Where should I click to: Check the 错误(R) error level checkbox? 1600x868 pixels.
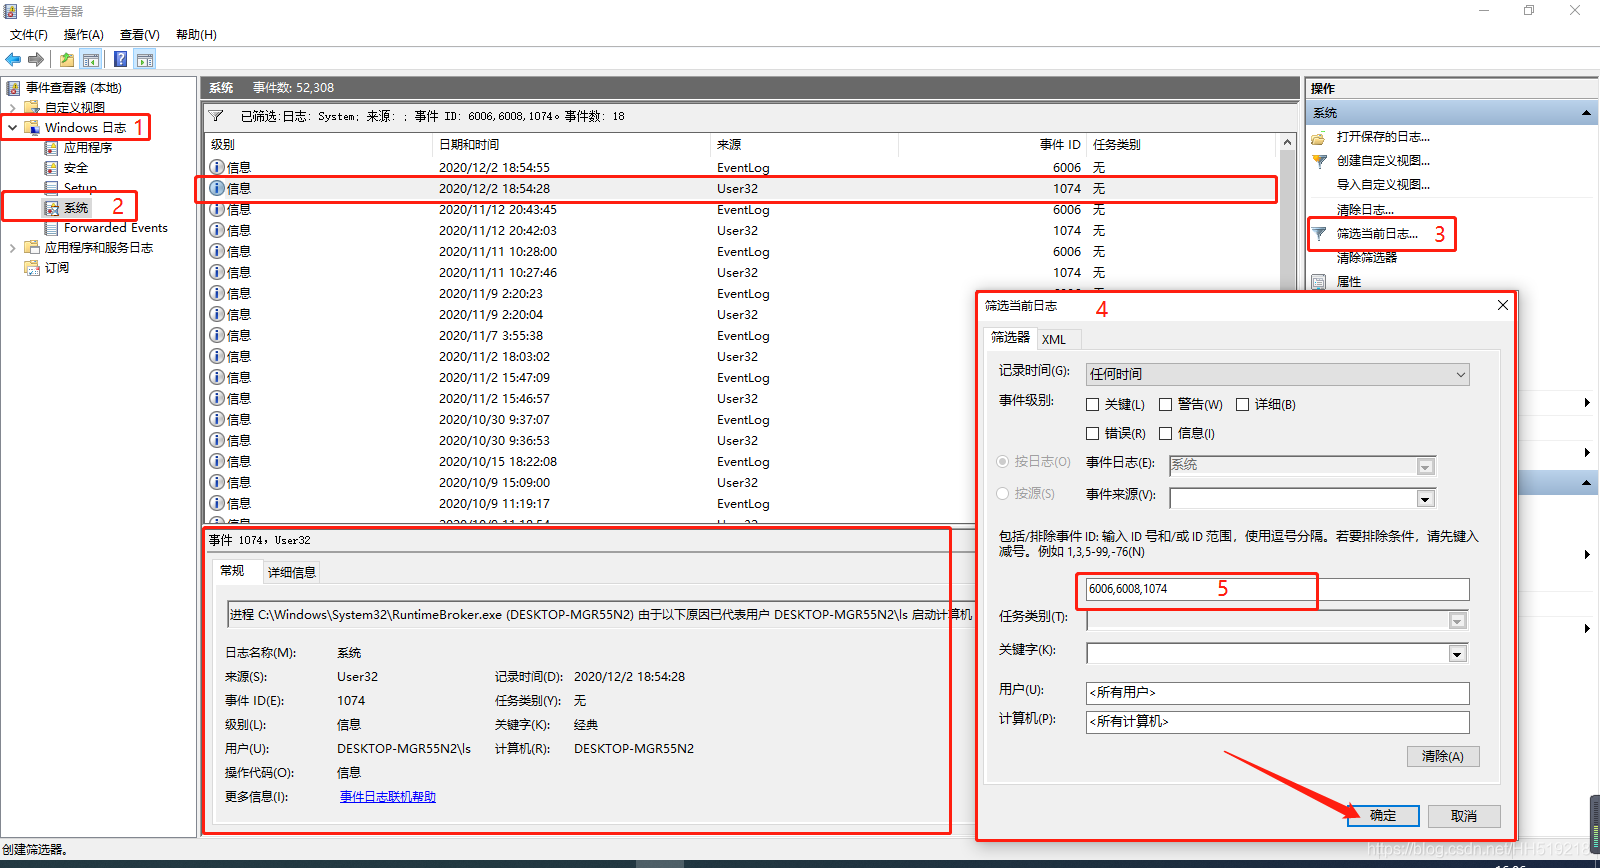(1093, 434)
